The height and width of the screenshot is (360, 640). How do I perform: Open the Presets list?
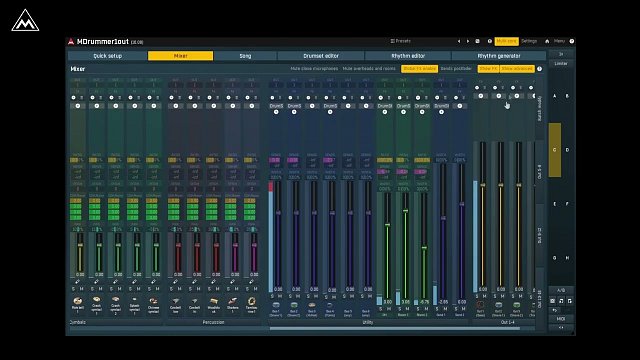400,41
